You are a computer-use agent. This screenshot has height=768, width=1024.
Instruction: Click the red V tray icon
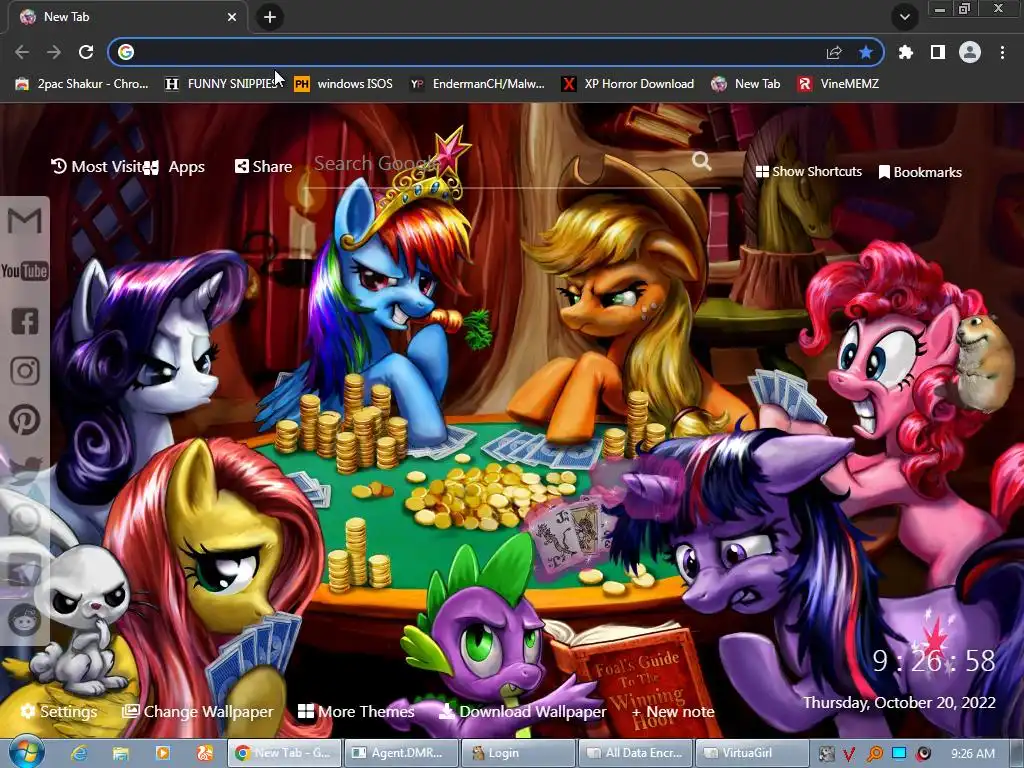pyautogui.click(x=849, y=754)
